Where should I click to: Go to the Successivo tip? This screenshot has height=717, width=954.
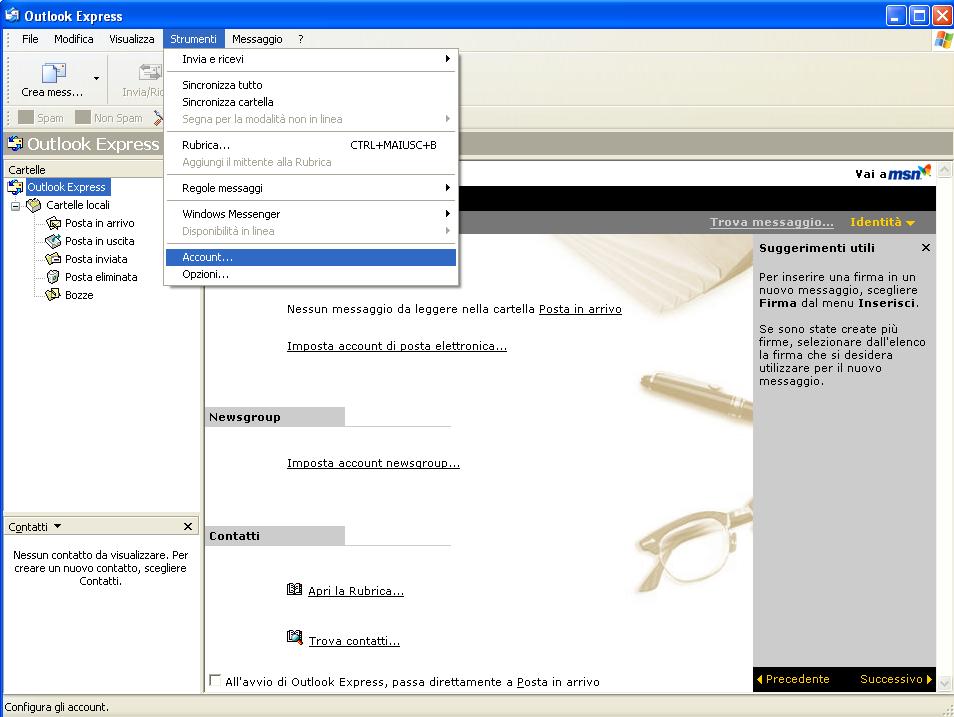tap(896, 679)
